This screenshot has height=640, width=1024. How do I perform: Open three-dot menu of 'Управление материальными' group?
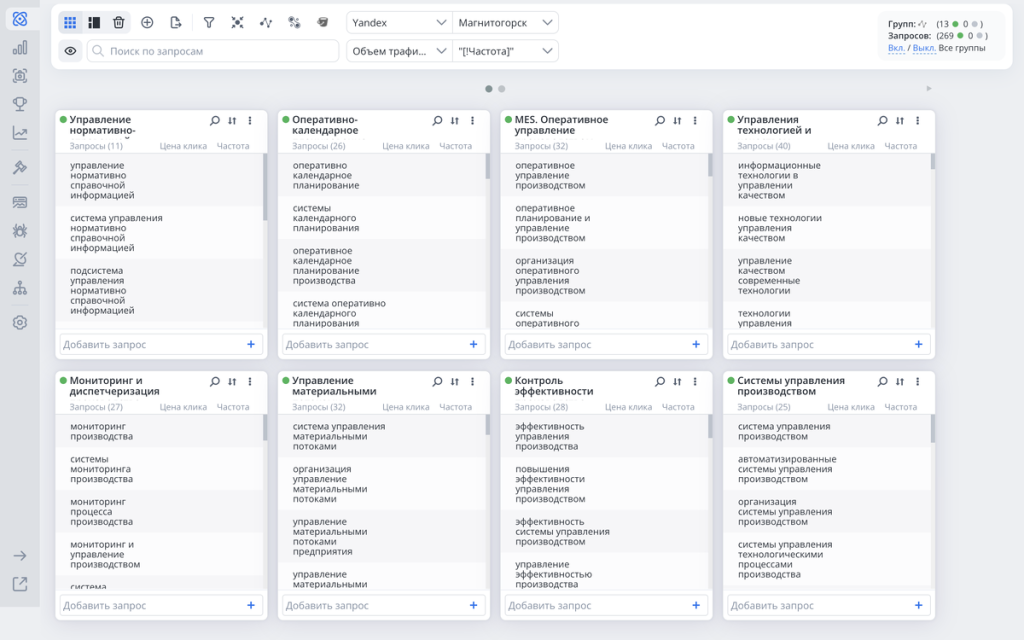(472, 381)
